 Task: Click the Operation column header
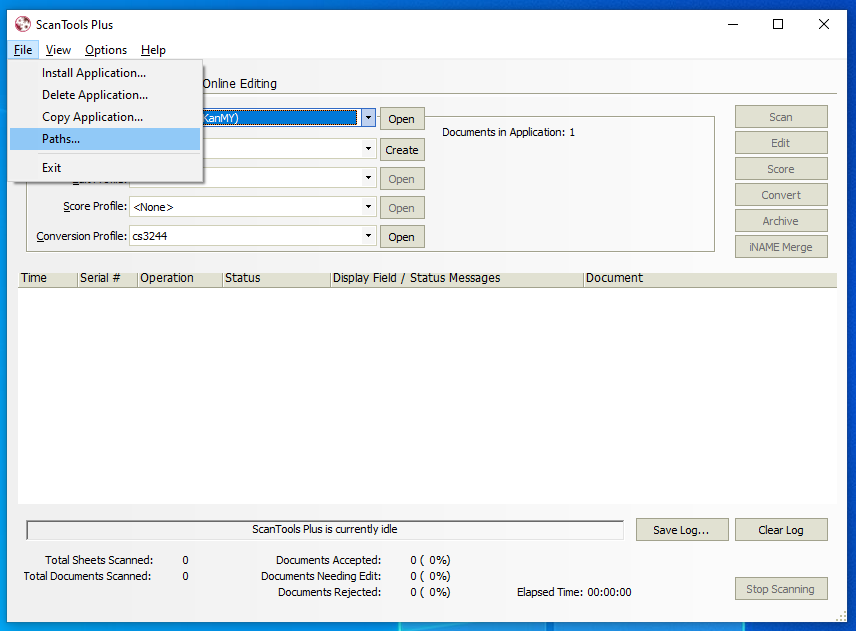click(x=180, y=278)
